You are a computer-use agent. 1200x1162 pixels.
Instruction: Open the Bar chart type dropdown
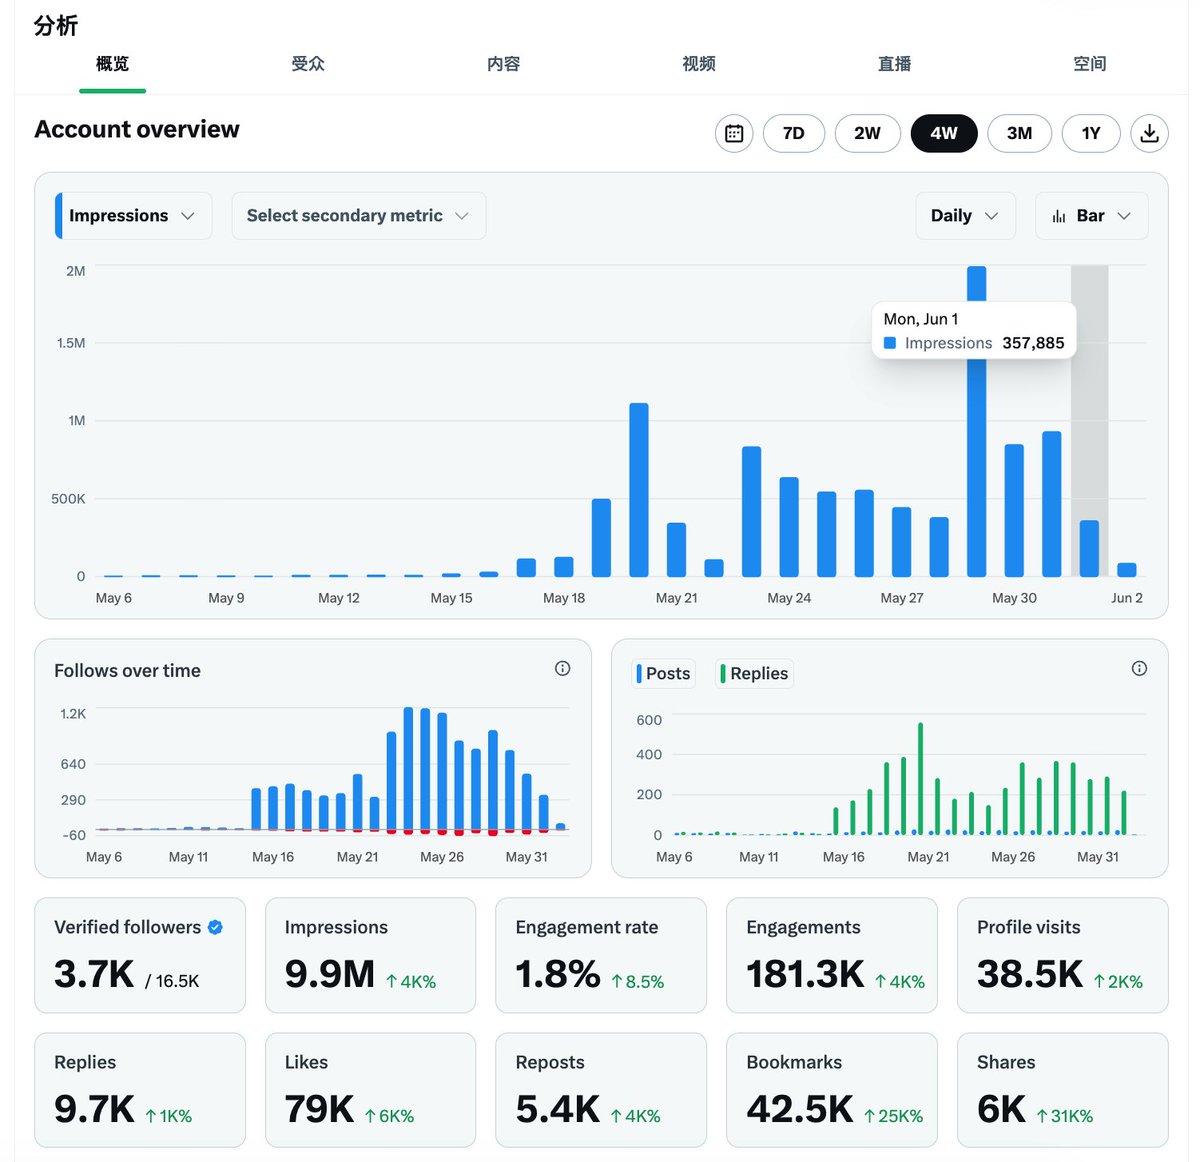(x=1091, y=216)
